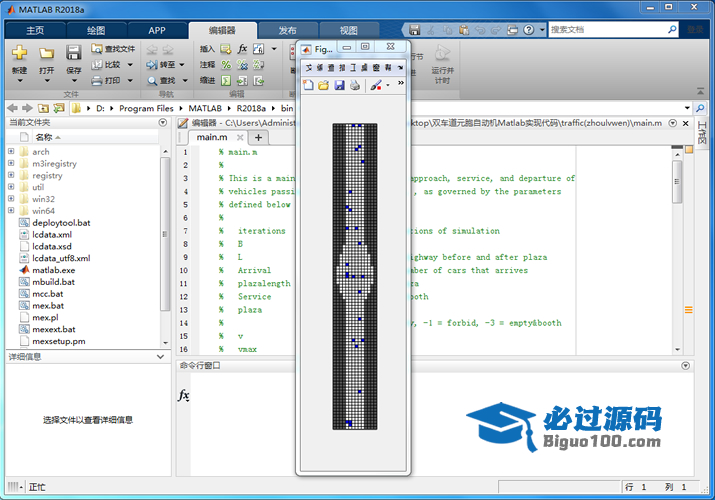The height and width of the screenshot is (500, 715).
Task: Click the quick access save icon
Action: pyautogui.click(x=414, y=30)
